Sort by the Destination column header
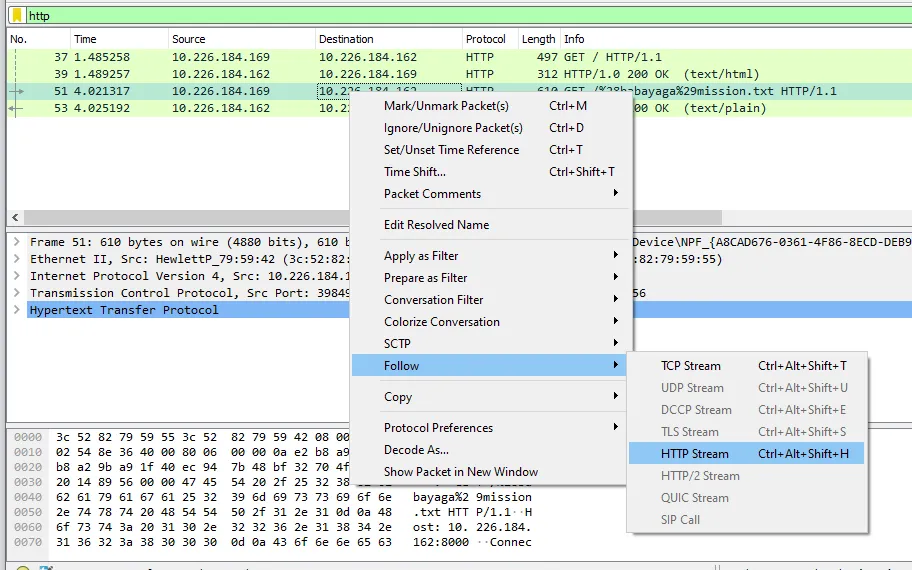Image resolution: width=912 pixels, height=570 pixels. (389, 39)
